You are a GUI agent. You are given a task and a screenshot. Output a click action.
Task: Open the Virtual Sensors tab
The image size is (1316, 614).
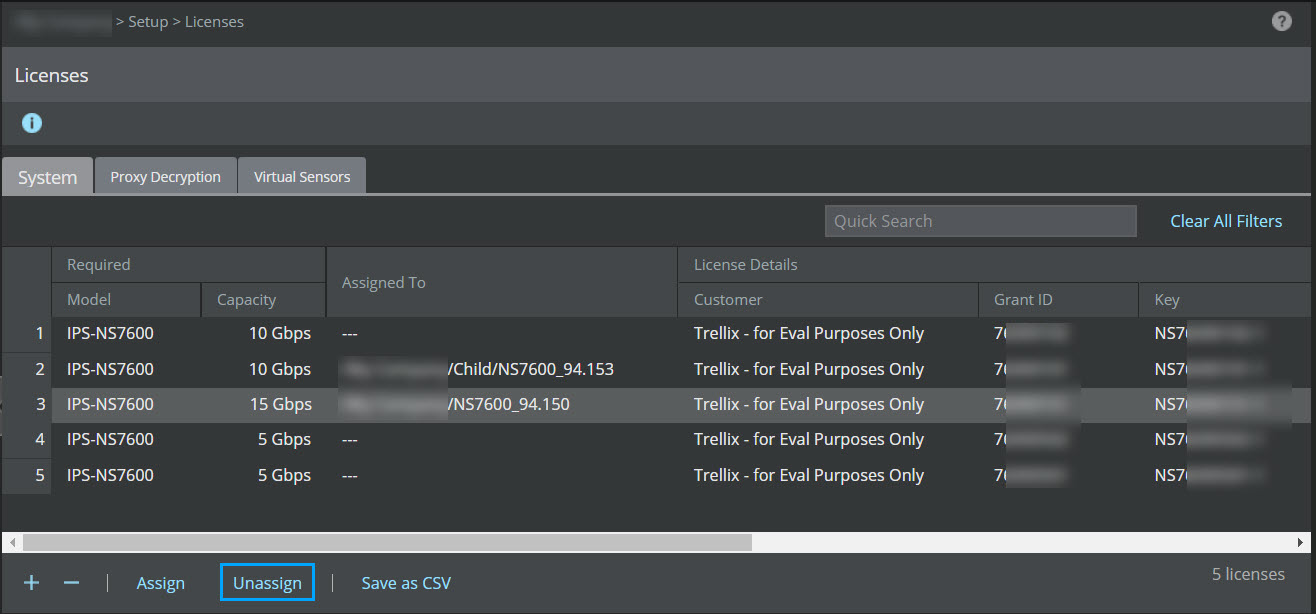coord(302,176)
